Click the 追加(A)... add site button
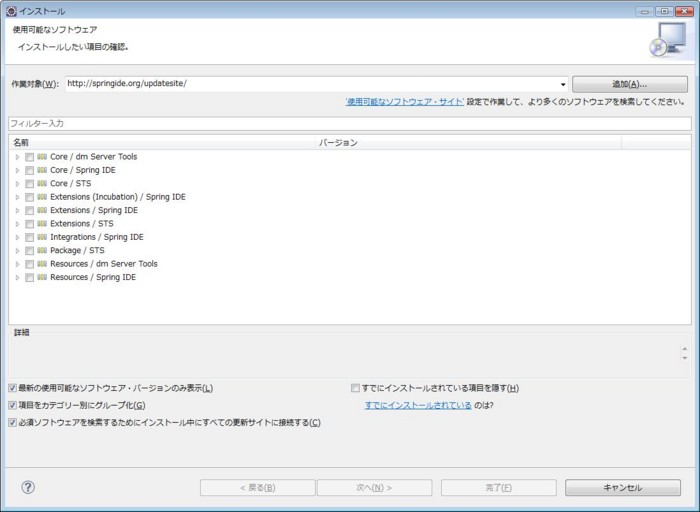Viewport: 700px width, 512px height. click(x=629, y=84)
